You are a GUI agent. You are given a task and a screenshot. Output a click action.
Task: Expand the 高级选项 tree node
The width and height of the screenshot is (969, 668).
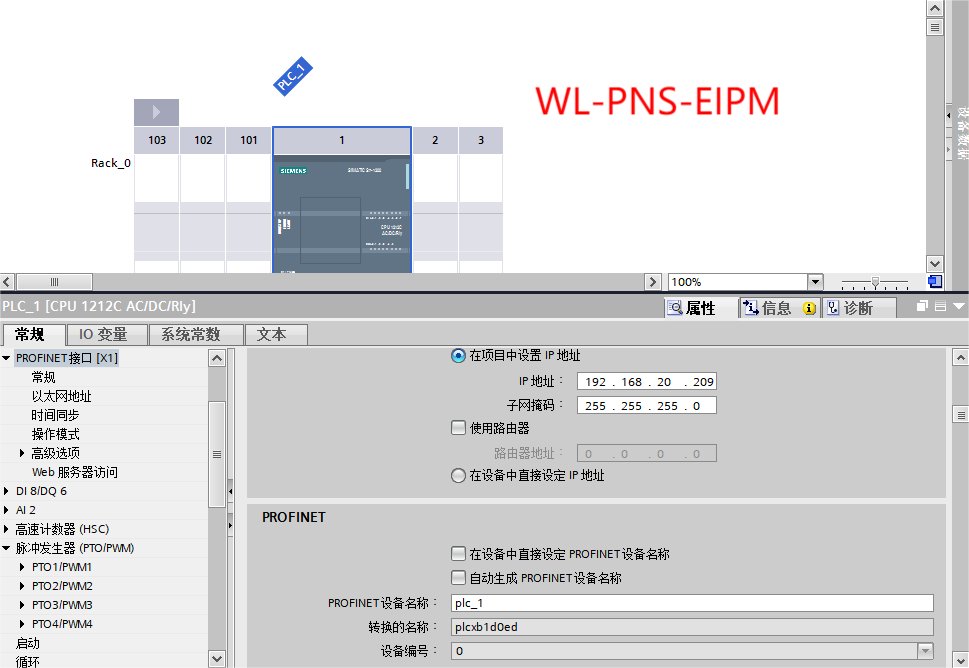22,453
